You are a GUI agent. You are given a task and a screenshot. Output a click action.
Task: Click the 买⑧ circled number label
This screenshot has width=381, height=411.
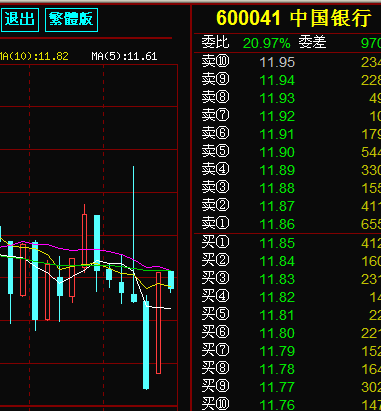point(215,368)
